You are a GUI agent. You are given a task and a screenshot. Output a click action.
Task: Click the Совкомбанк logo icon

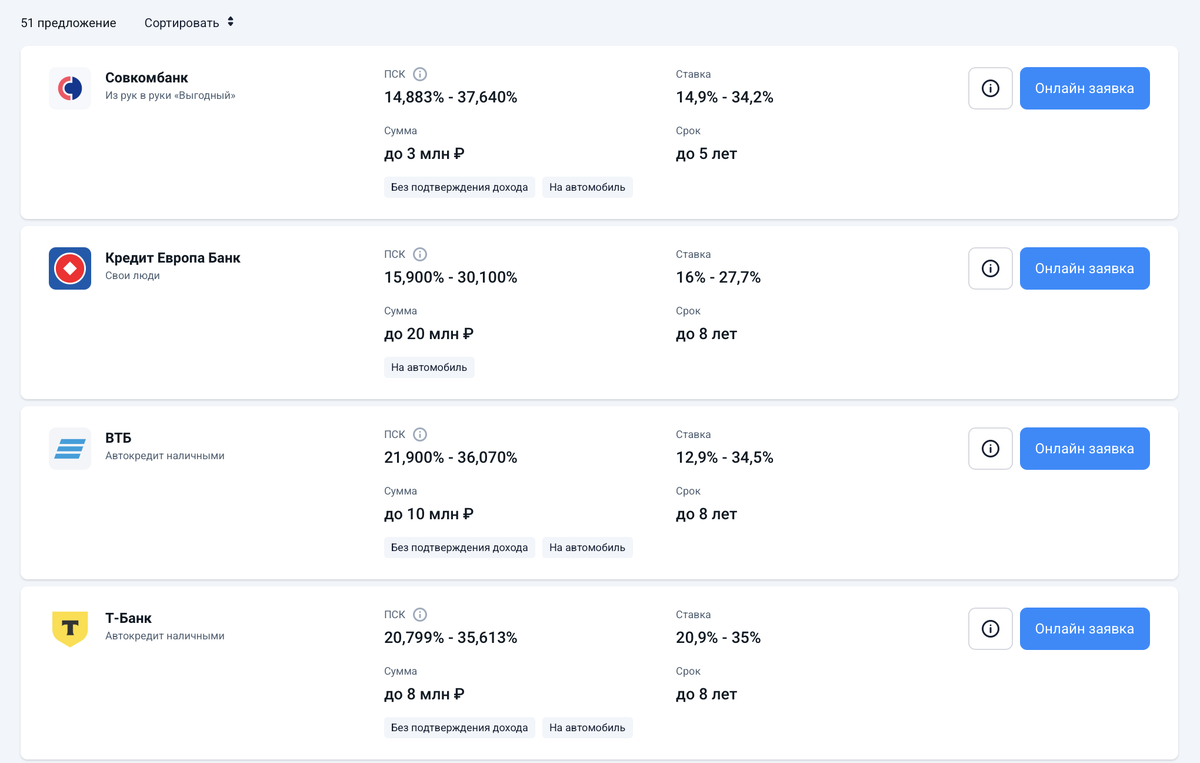[x=70, y=88]
